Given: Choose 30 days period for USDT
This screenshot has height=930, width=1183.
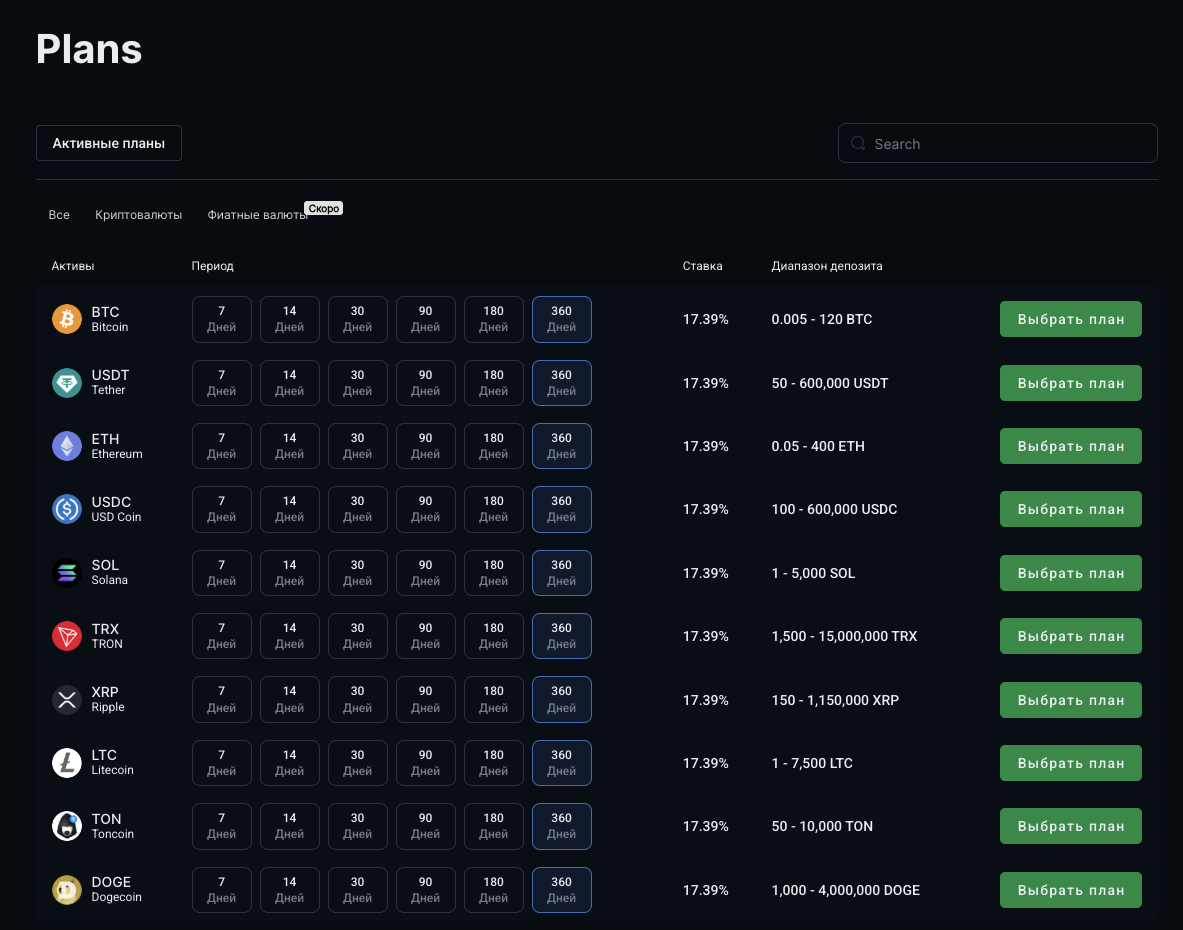Looking at the screenshot, I should pyautogui.click(x=358, y=382).
